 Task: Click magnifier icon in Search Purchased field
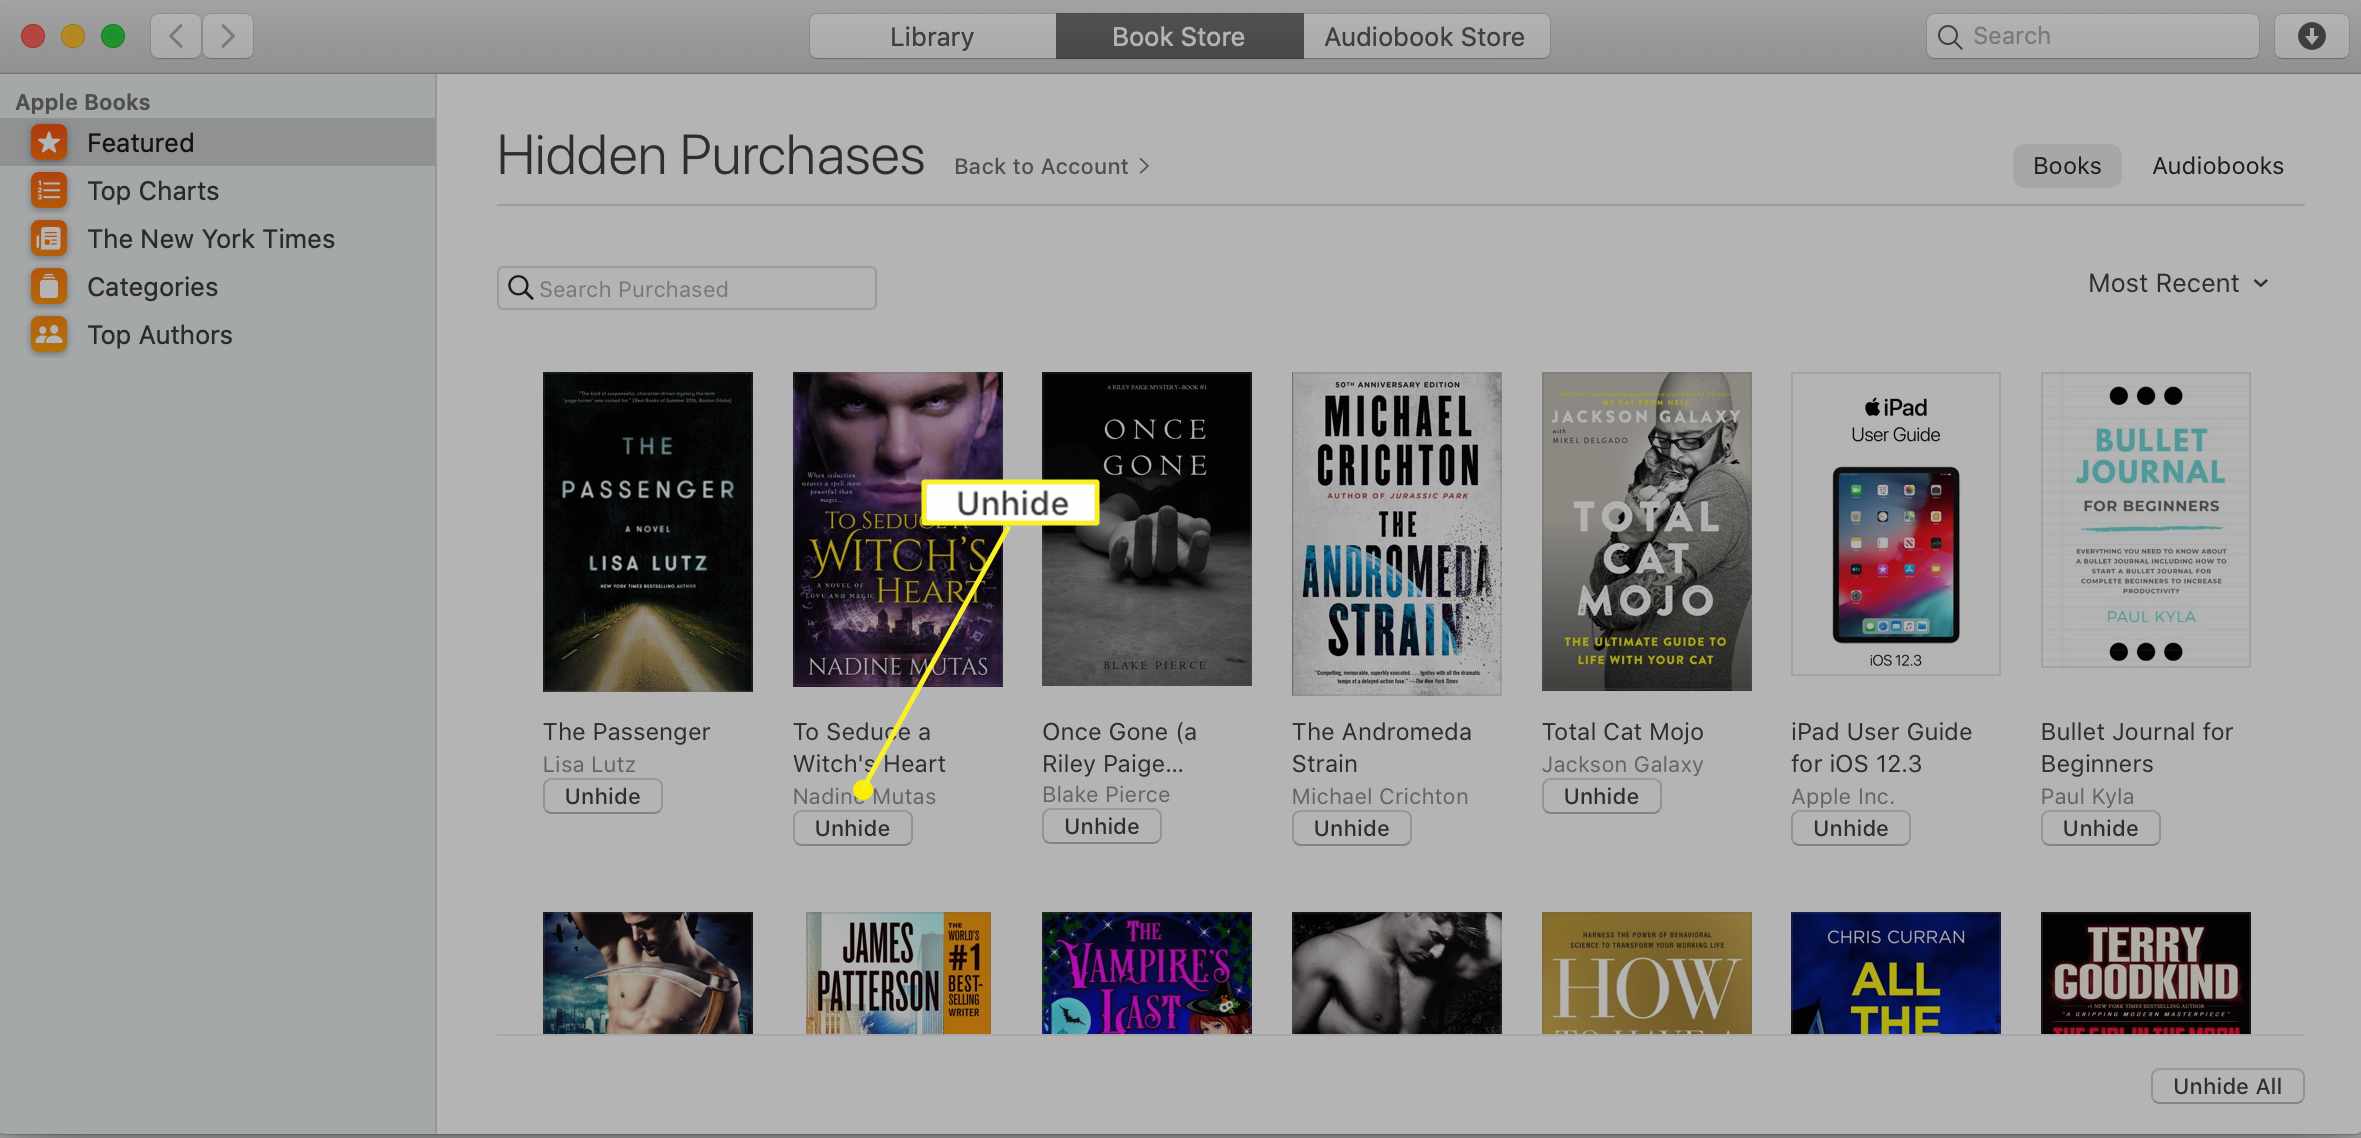(520, 288)
